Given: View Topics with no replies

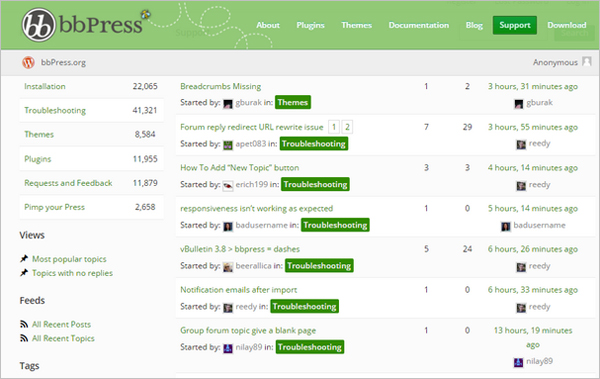Looking at the screenshot, I should (x=72, y=273).
